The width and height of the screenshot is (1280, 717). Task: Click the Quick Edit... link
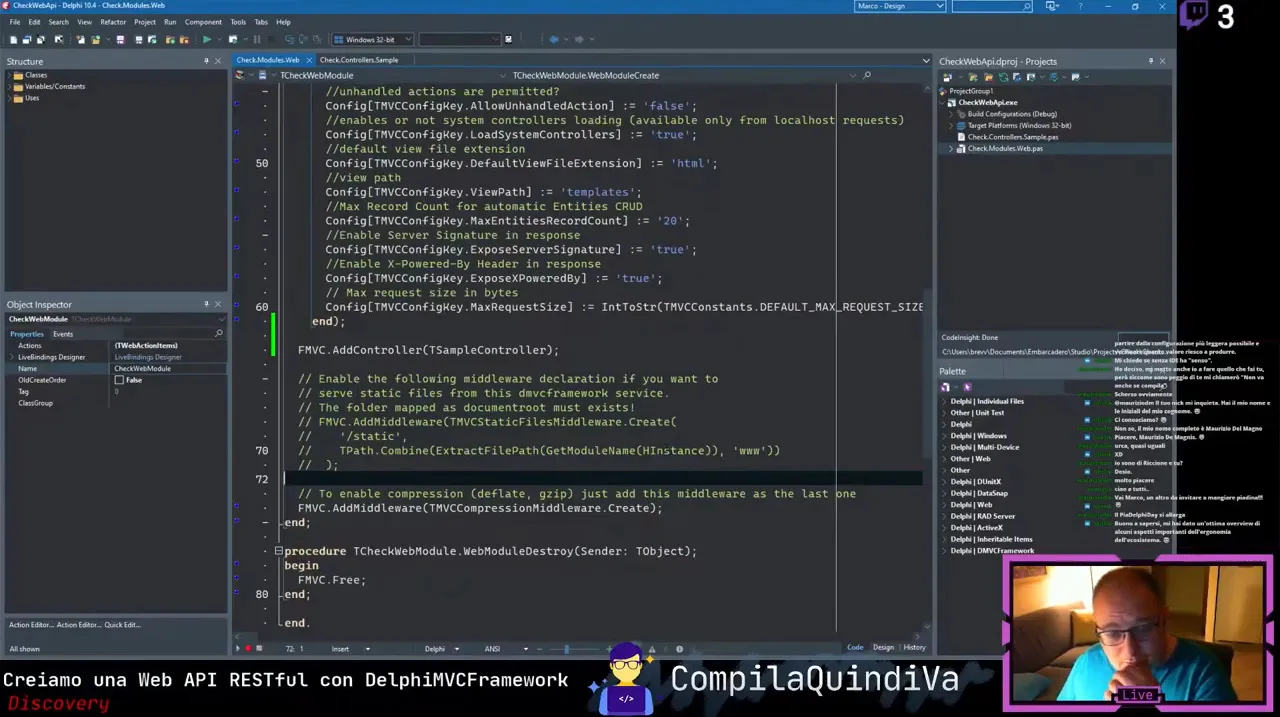122,625
